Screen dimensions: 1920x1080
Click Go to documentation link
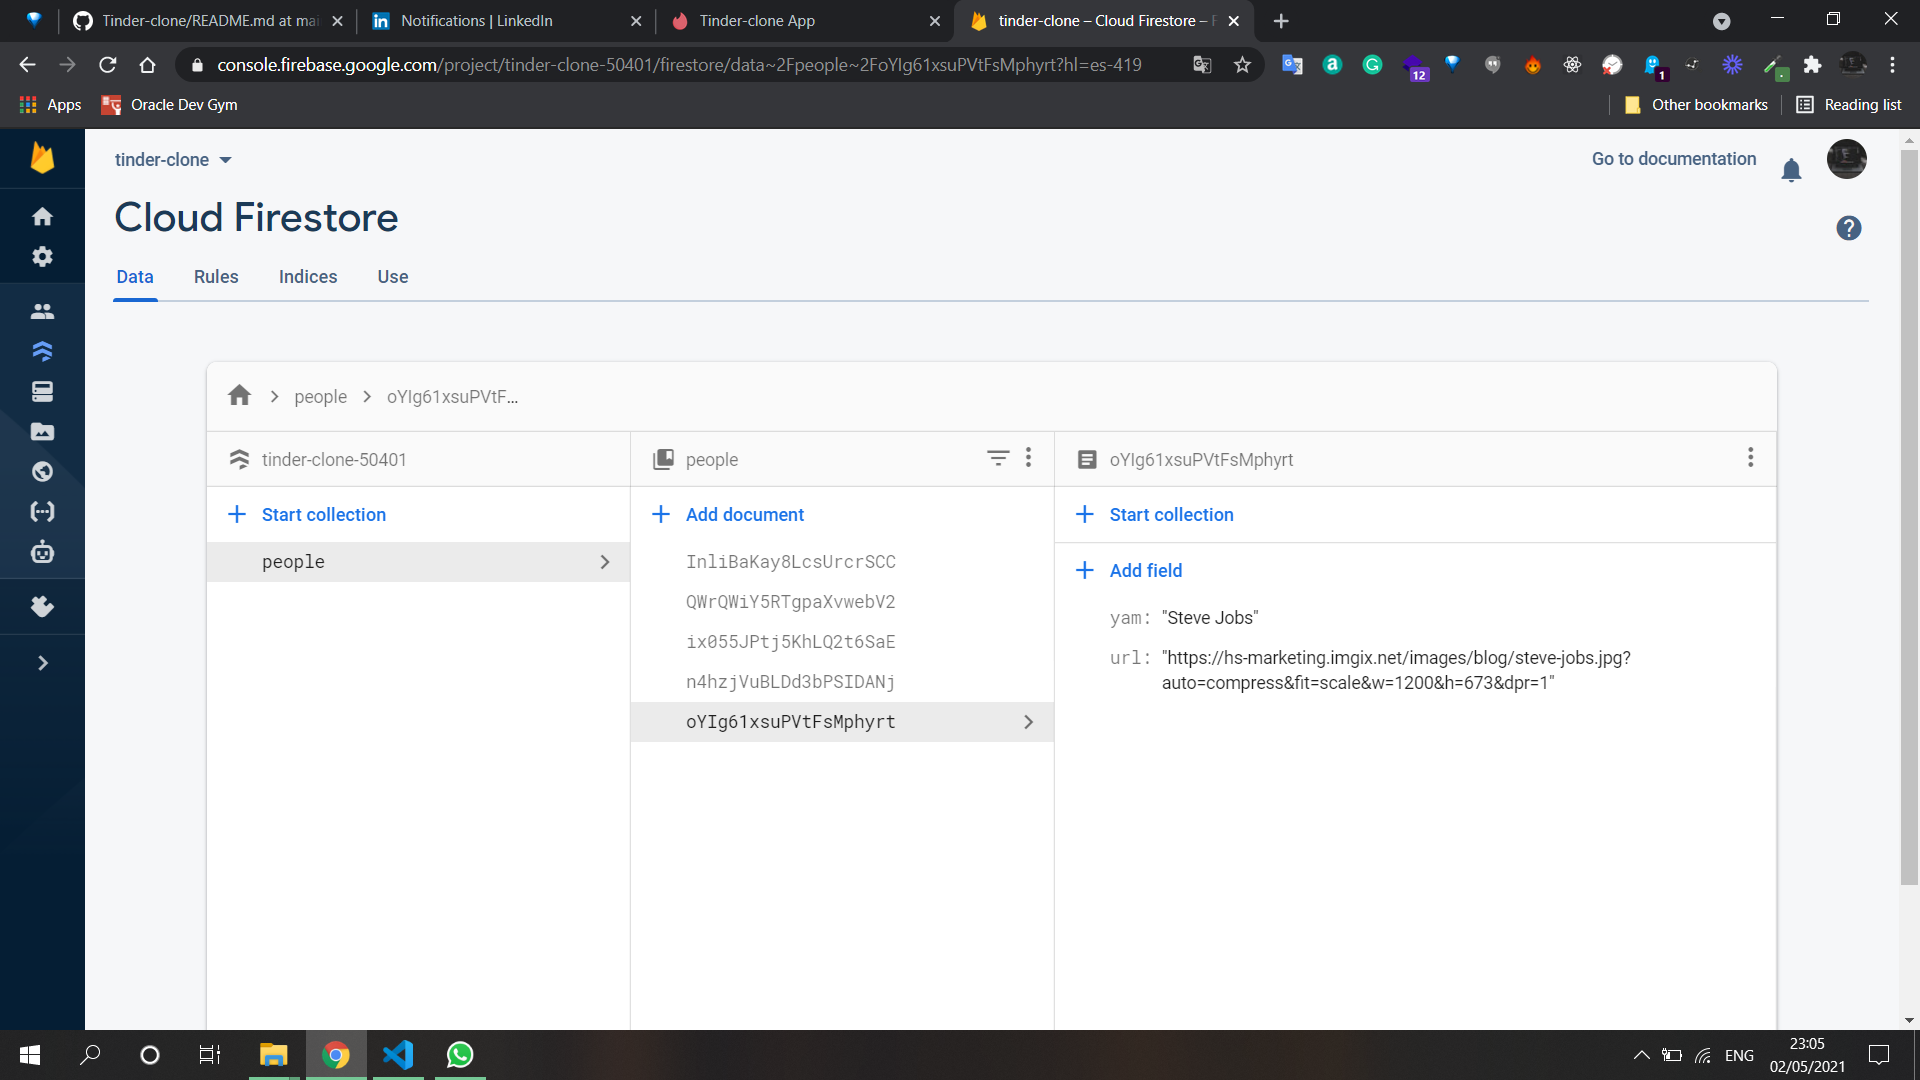[x=1673, y=159]
